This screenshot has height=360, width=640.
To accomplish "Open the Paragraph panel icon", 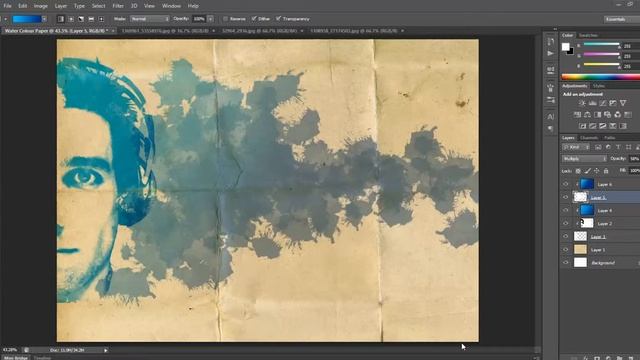I will click(551, 129).
